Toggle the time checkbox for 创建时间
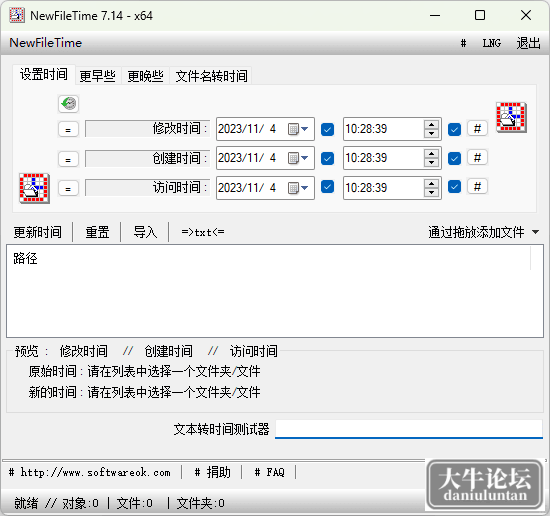Image resolution: width=550 pixels, height=516 pixels. tap(454, 159)
